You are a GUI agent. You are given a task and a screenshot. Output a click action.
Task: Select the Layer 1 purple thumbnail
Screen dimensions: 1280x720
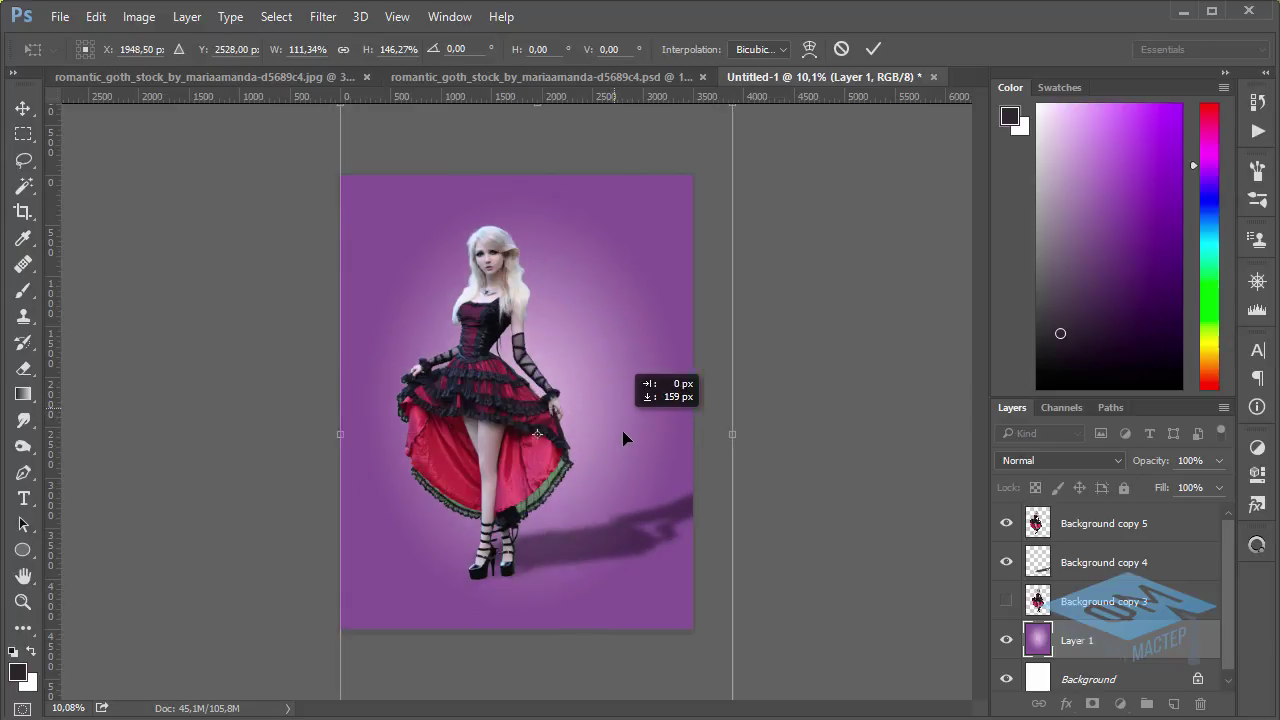pyautogui.click(x=1038, y=640)
